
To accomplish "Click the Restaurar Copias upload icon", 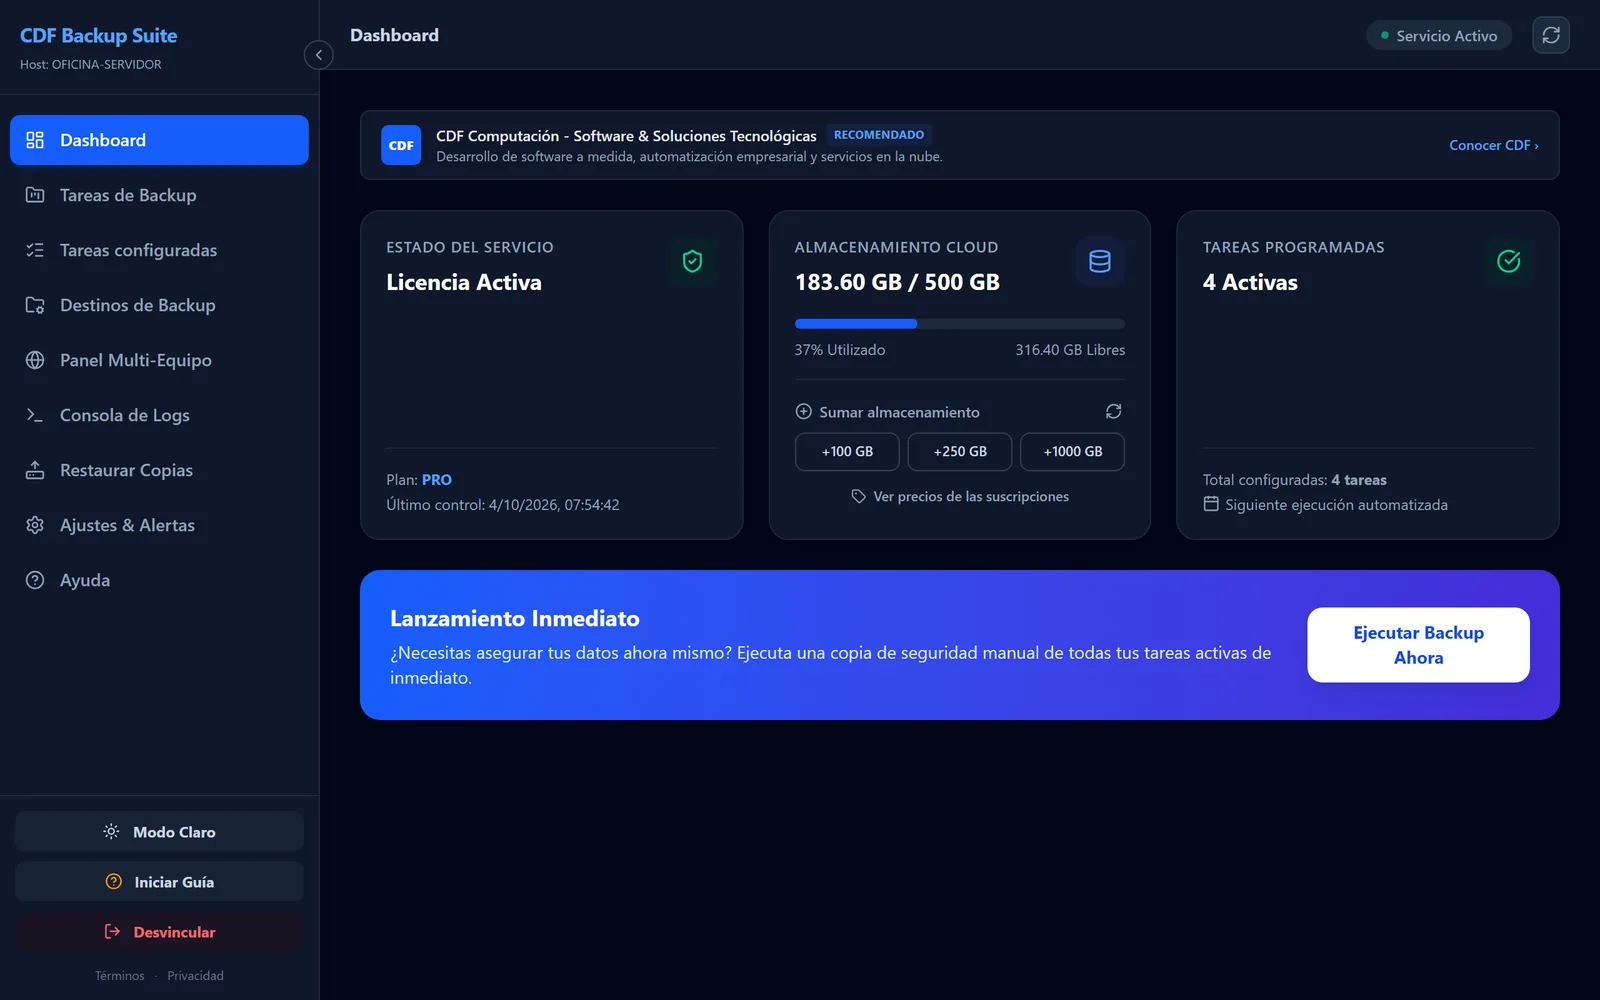I will (35, 470).
